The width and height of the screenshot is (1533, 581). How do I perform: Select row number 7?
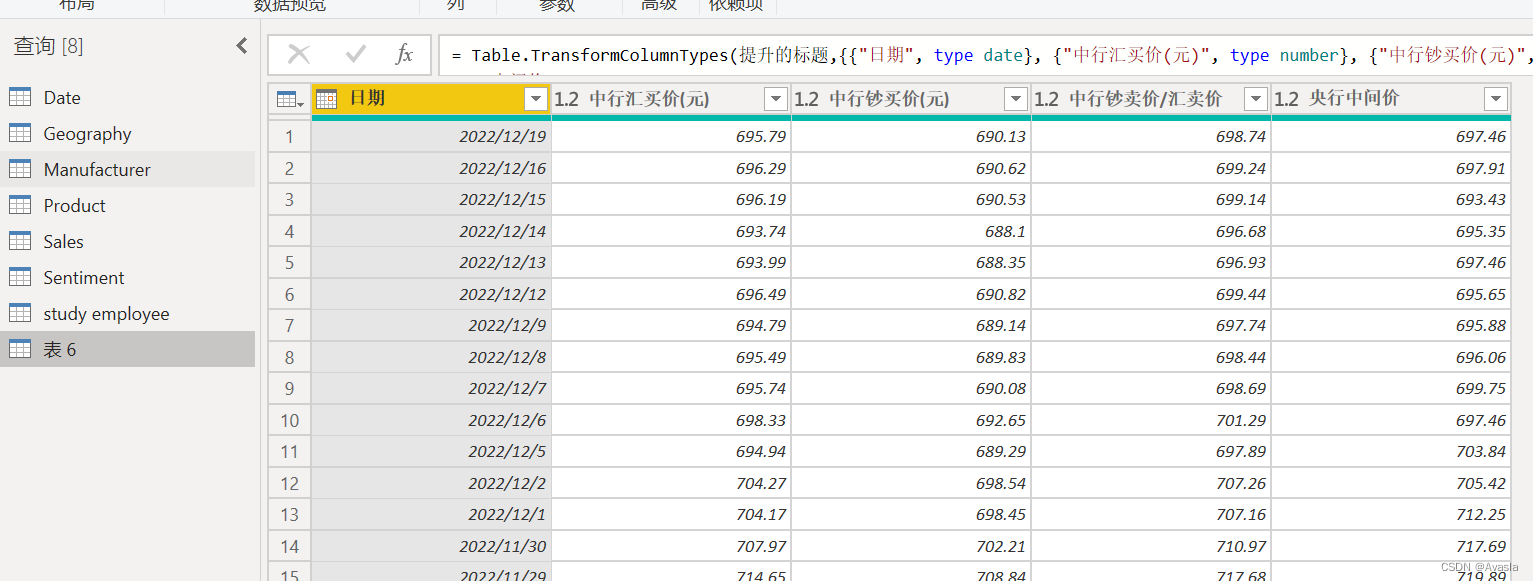pos(290,326)
